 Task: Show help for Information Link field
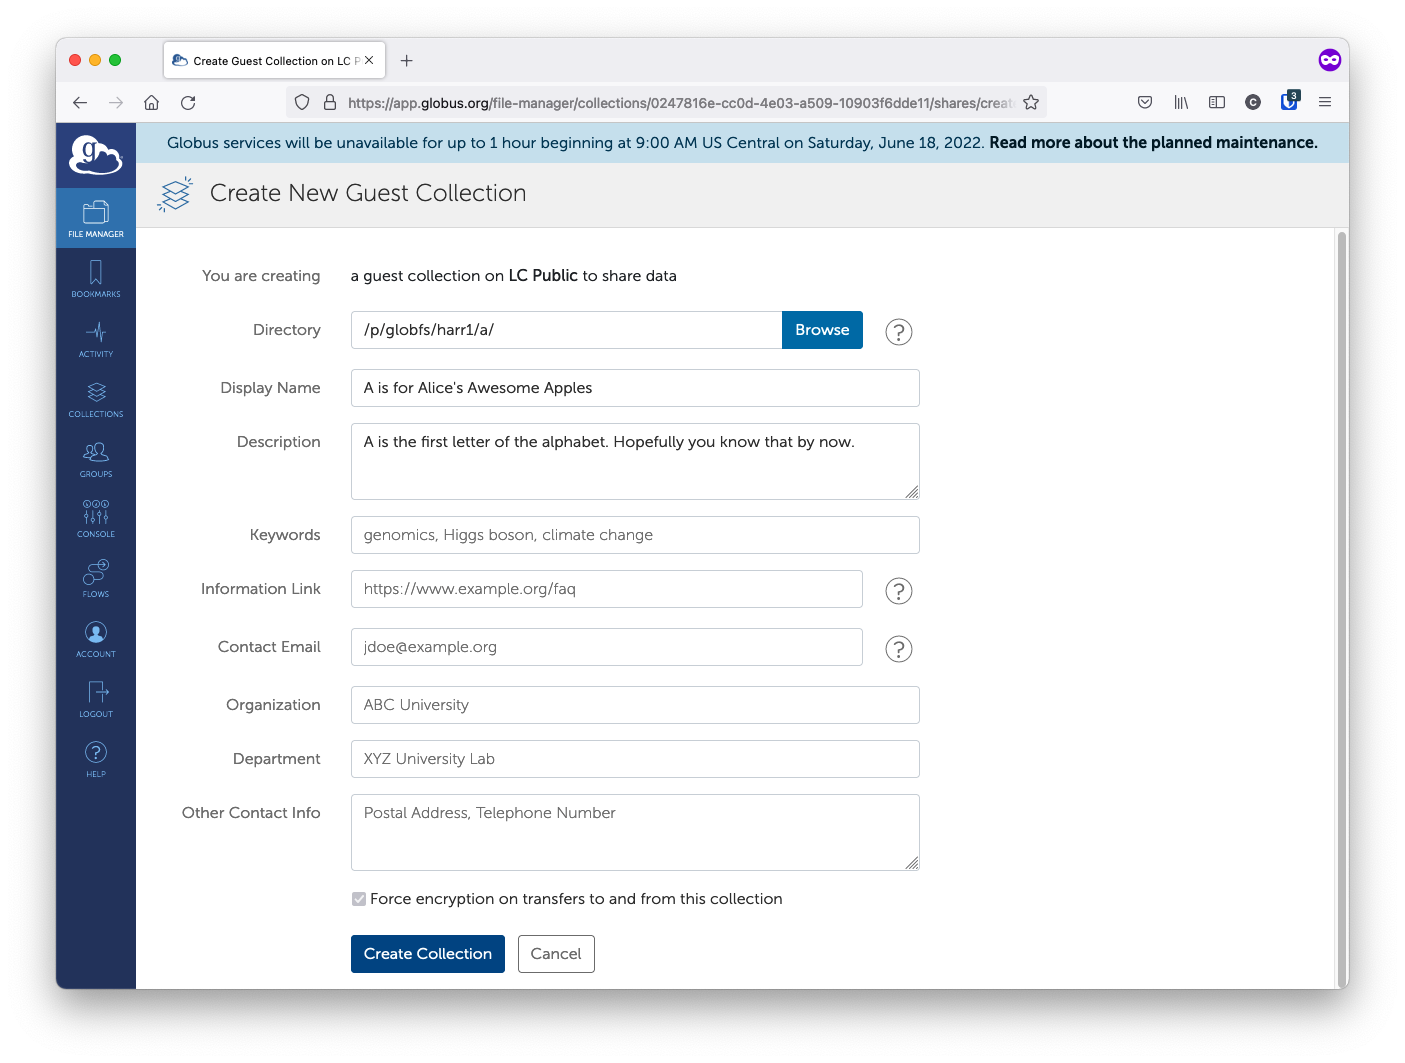pyautogui.click(x=899, y=591)
